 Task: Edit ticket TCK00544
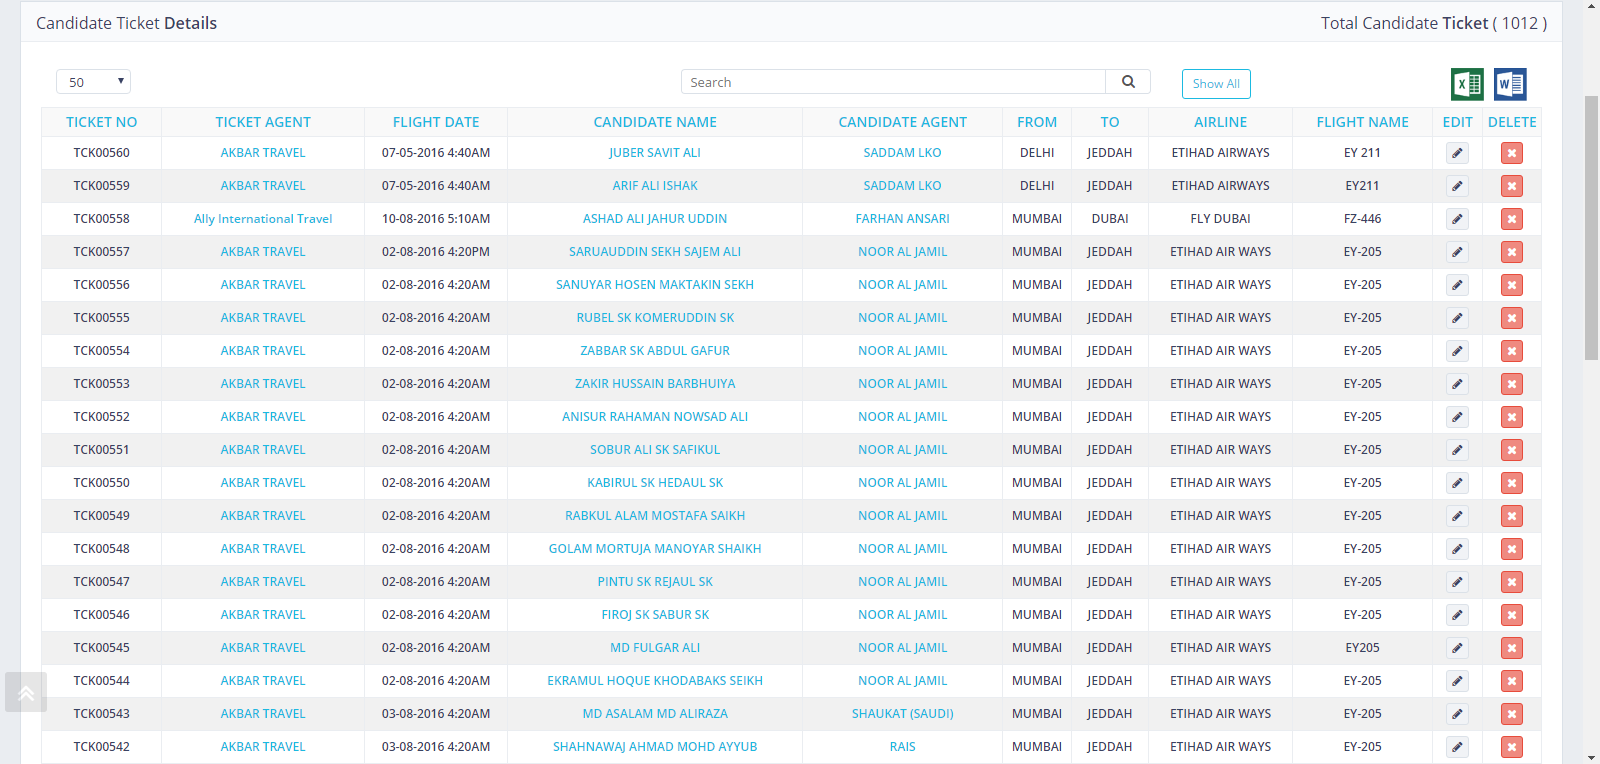pos(1457,681)
